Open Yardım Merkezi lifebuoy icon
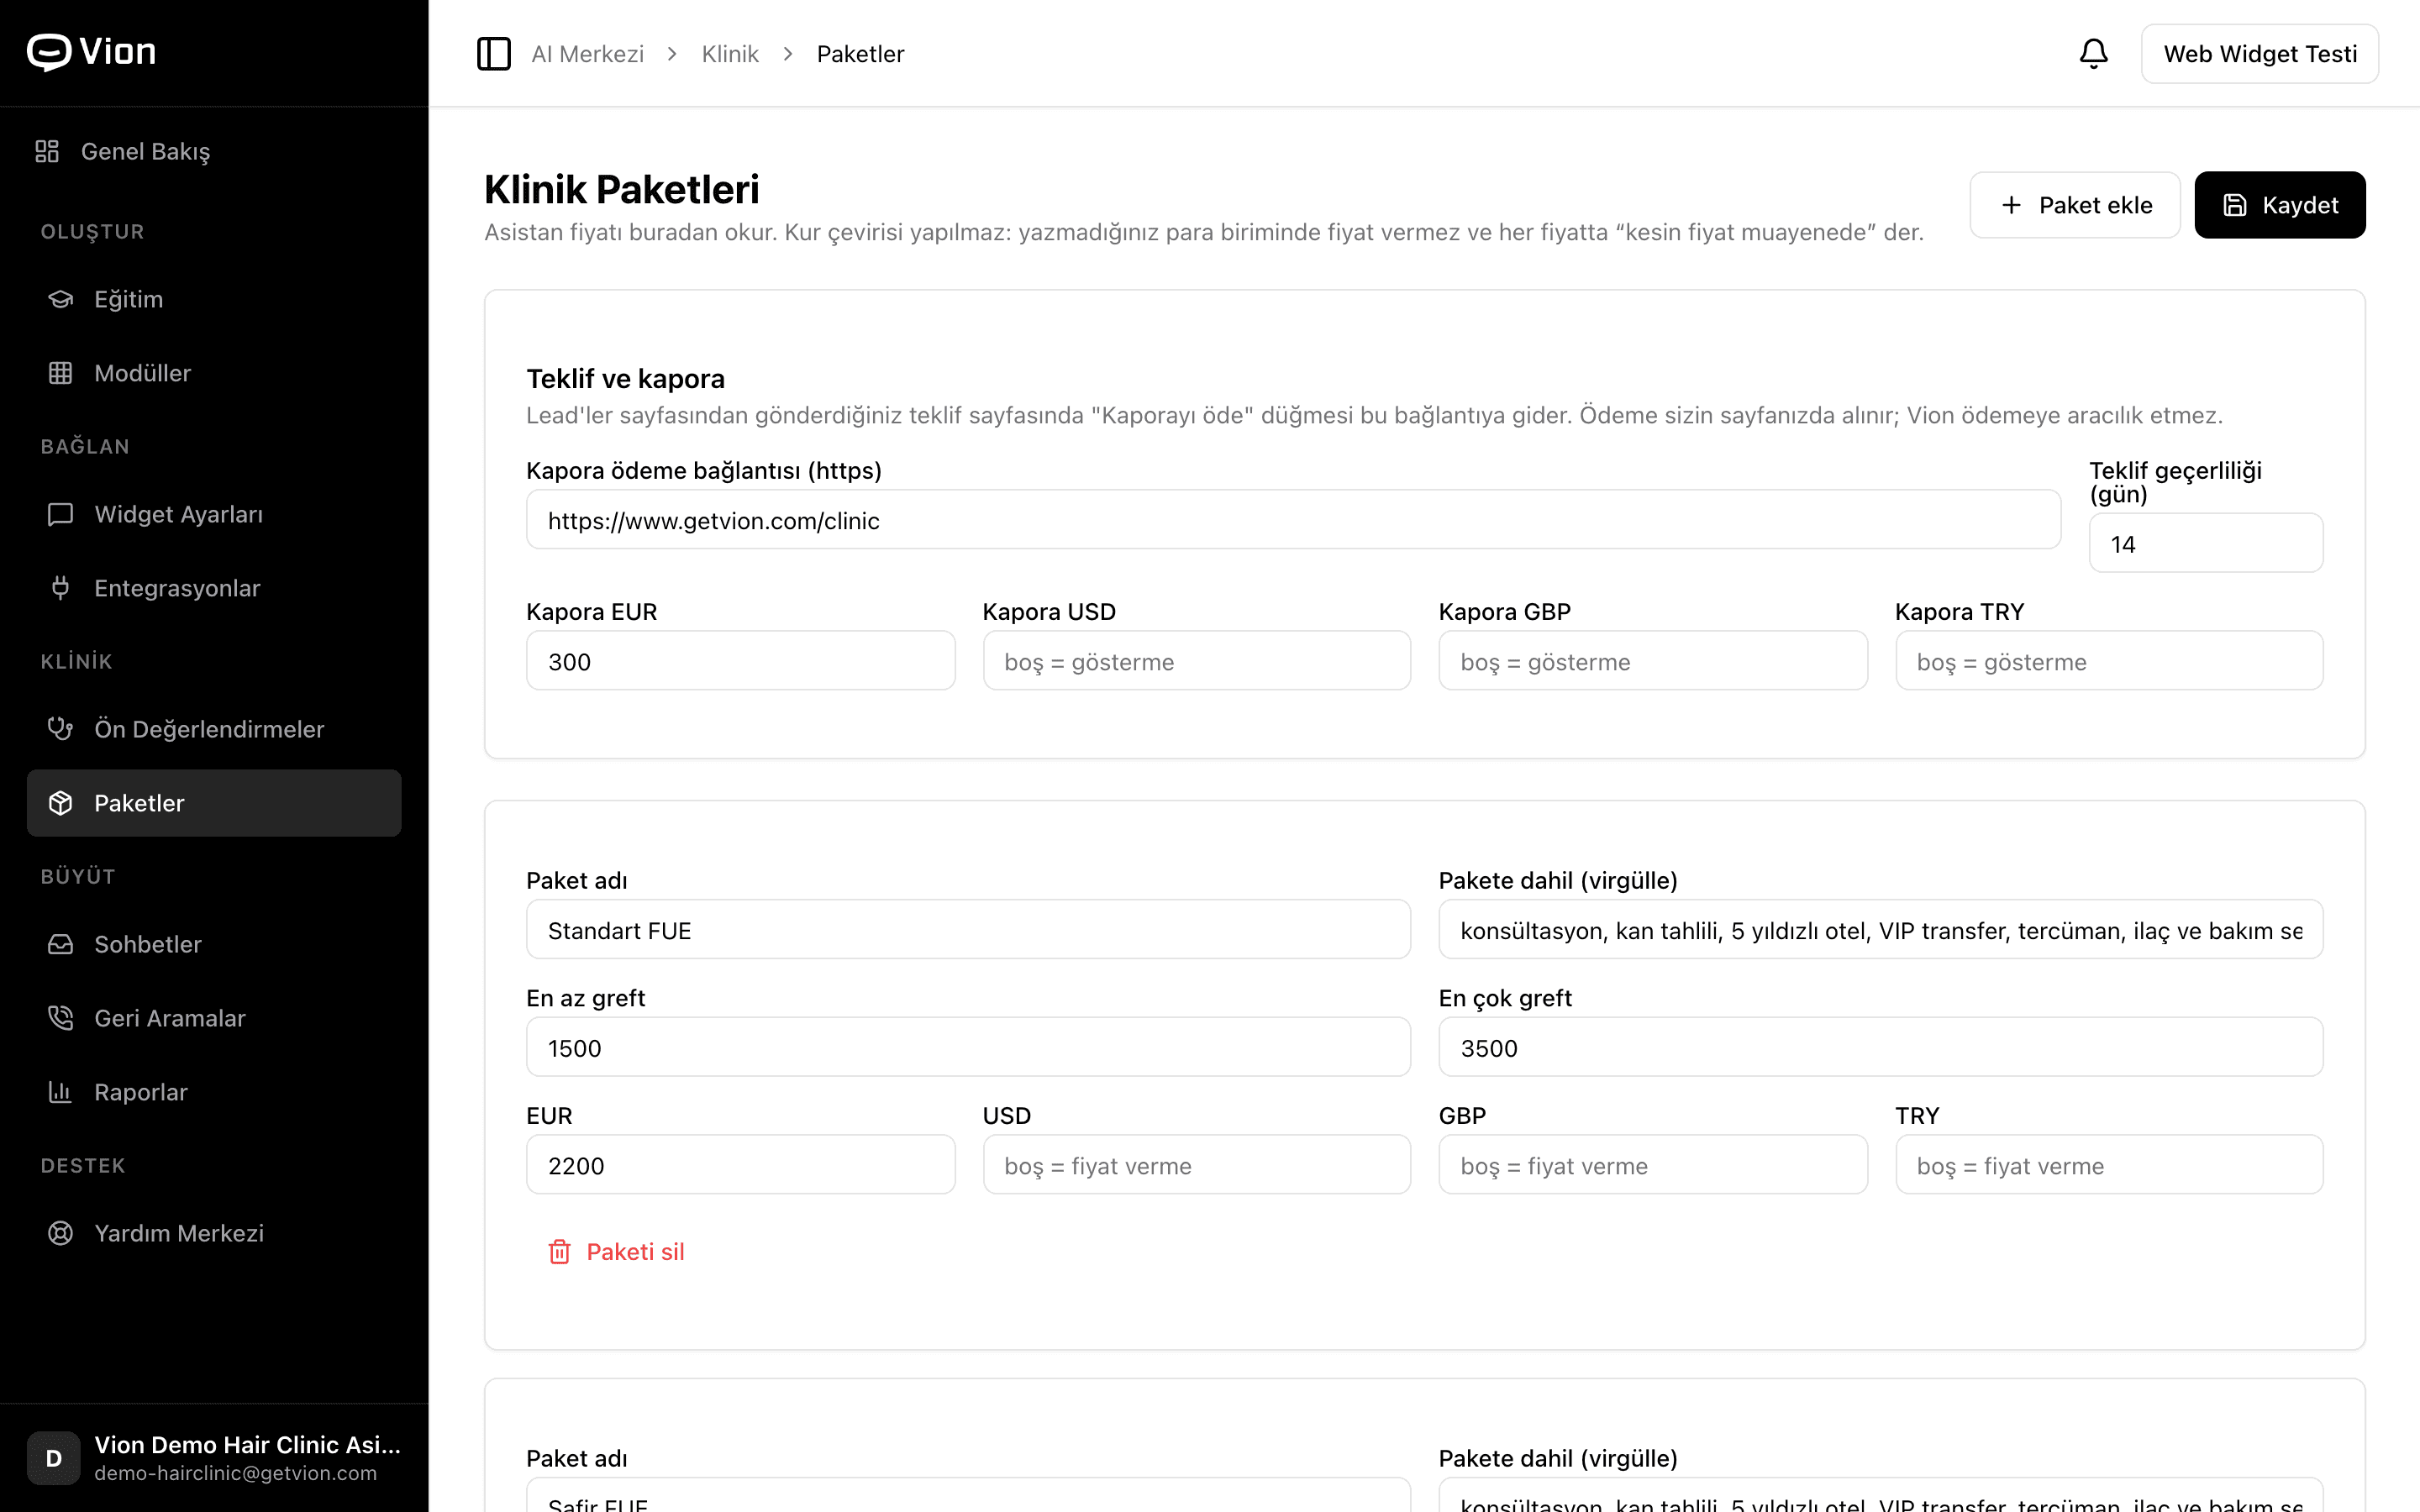 pyautogui.click(x=61, y=1233)
